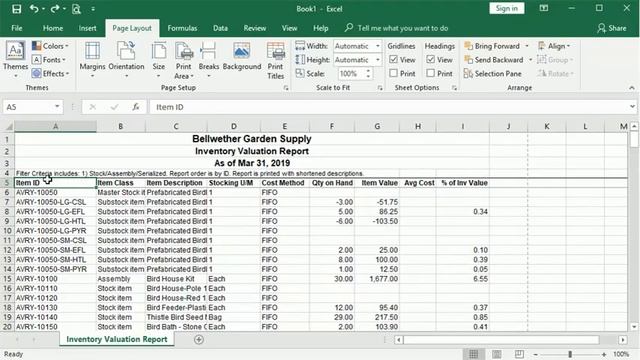
Task: Select row 15 header
Action: click(x=7, y=279)
